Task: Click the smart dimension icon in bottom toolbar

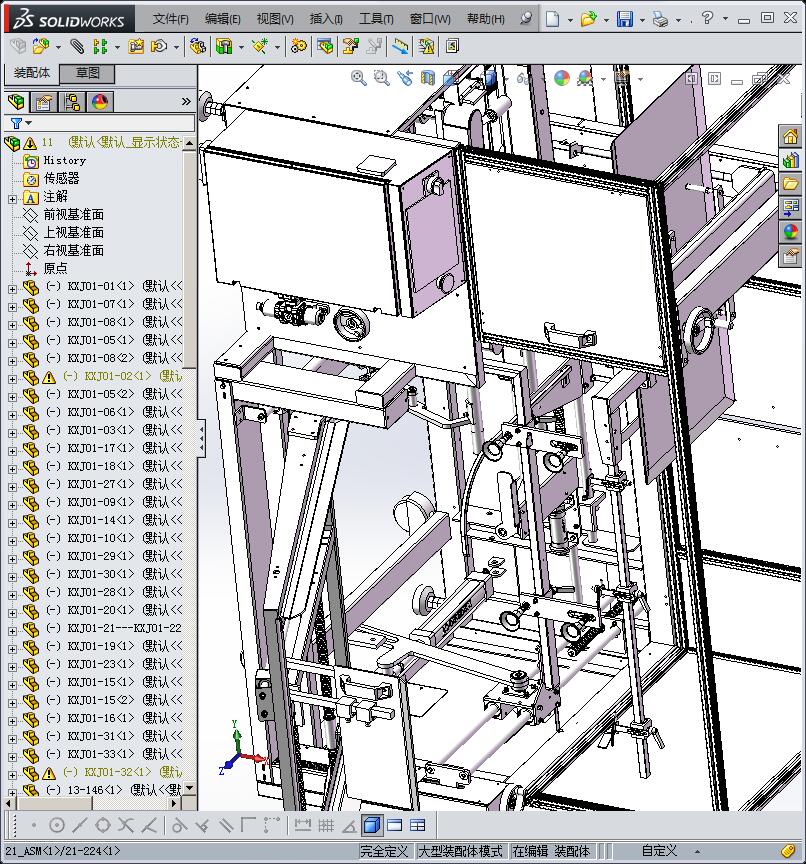Action: [x=302, y=825]
